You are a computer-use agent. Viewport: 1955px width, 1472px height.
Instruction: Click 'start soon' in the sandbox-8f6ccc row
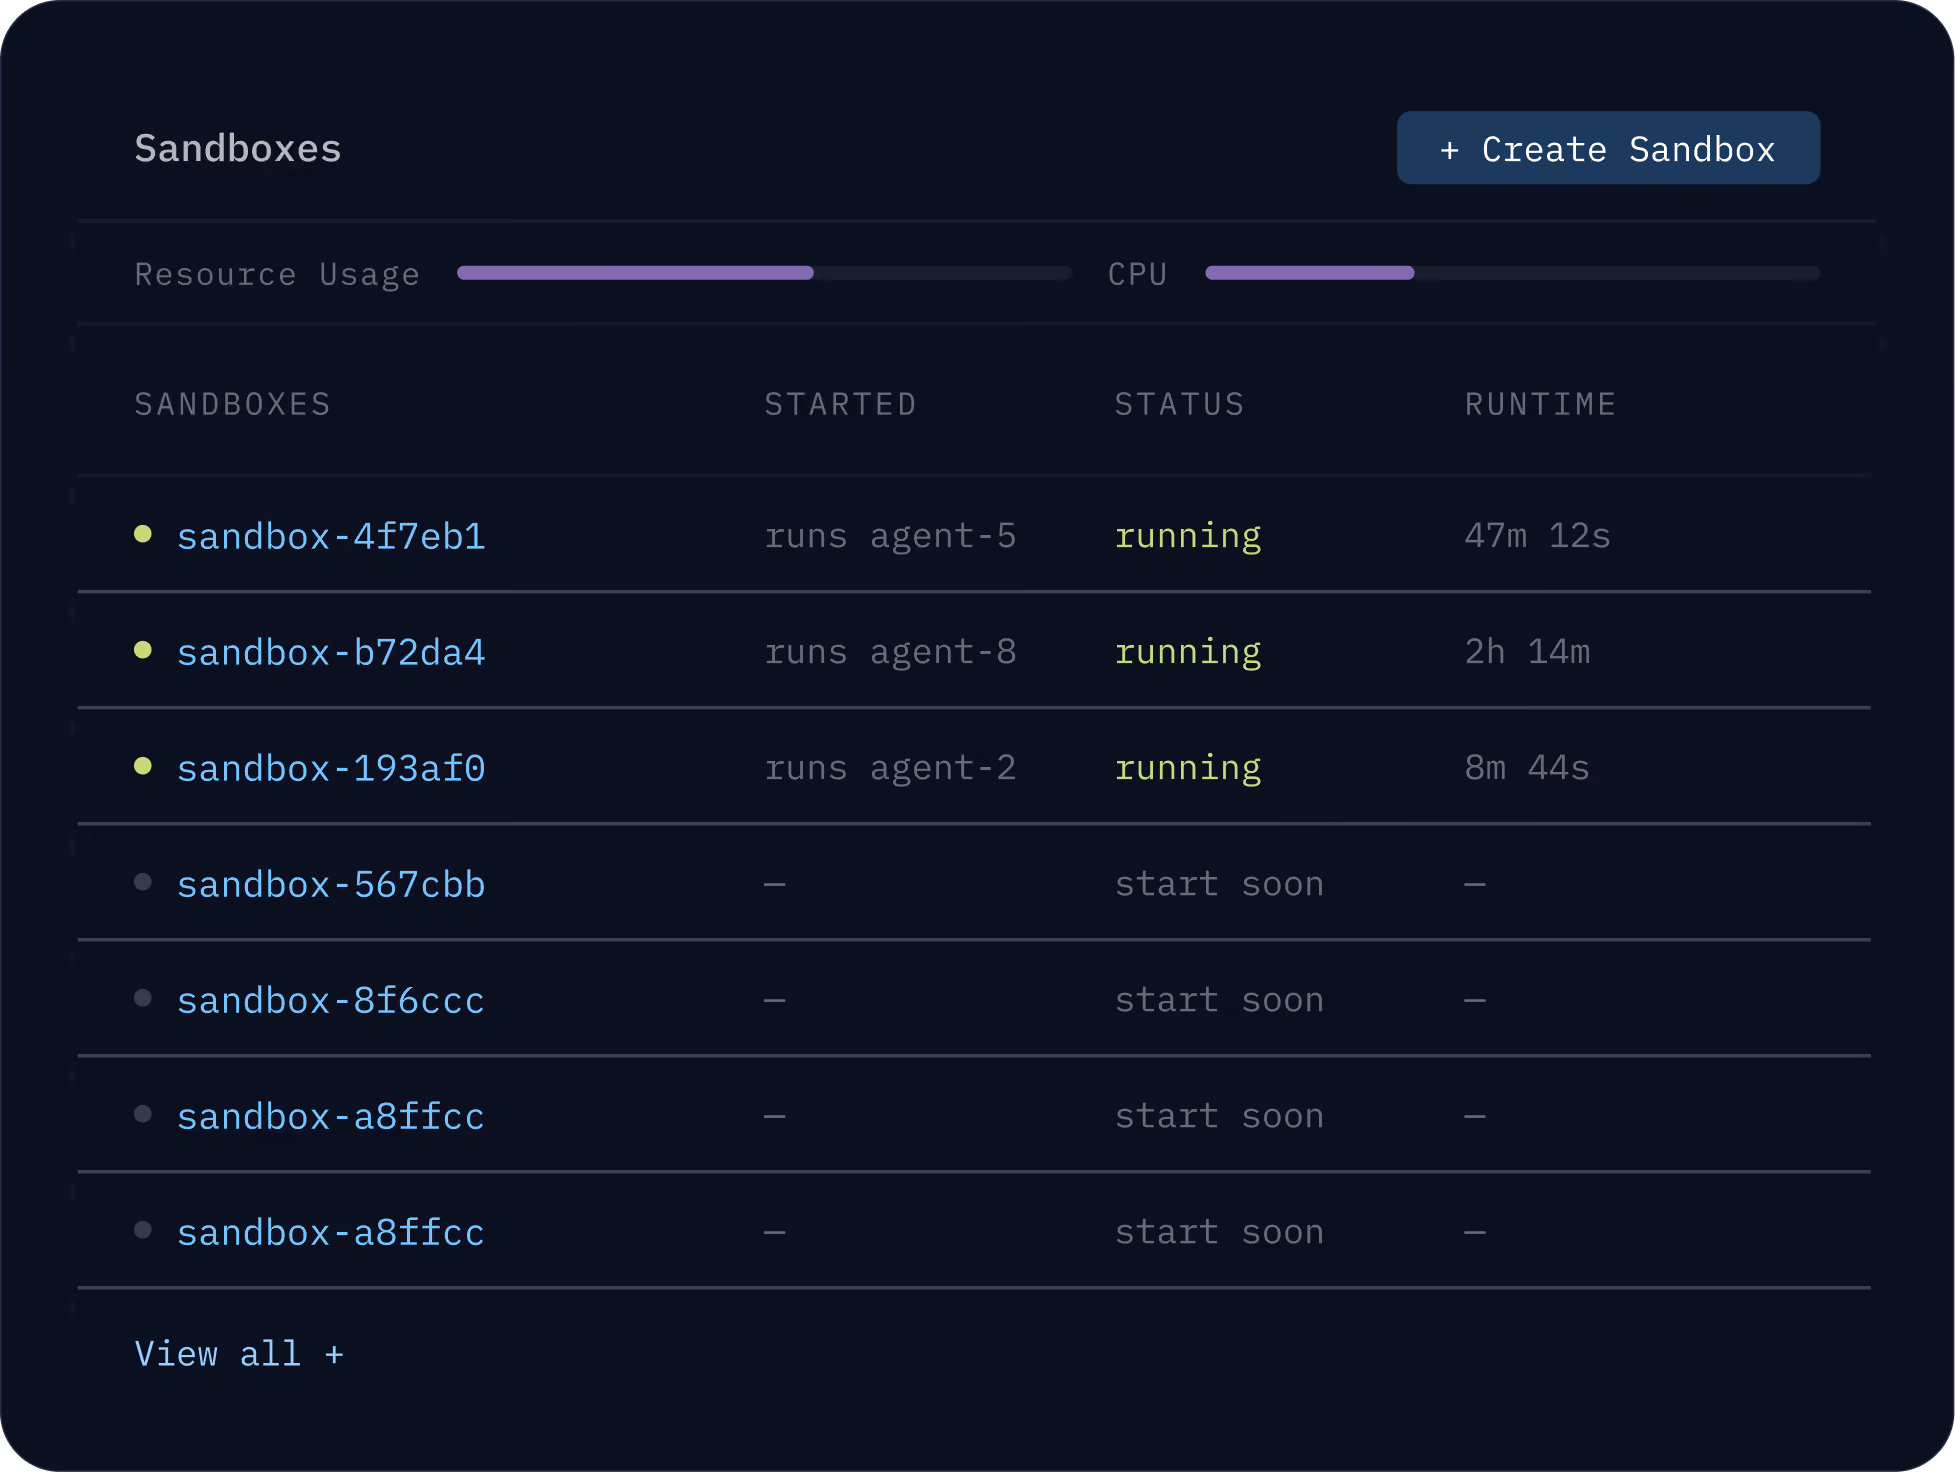(x=1220, y=1000)
